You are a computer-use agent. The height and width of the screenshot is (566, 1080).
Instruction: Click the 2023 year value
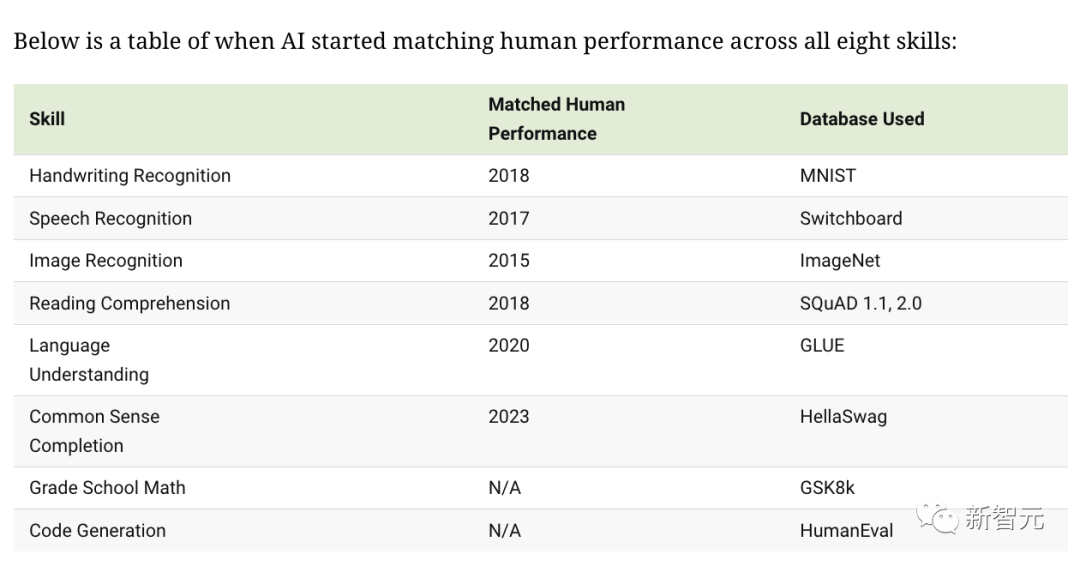[508, 417]
